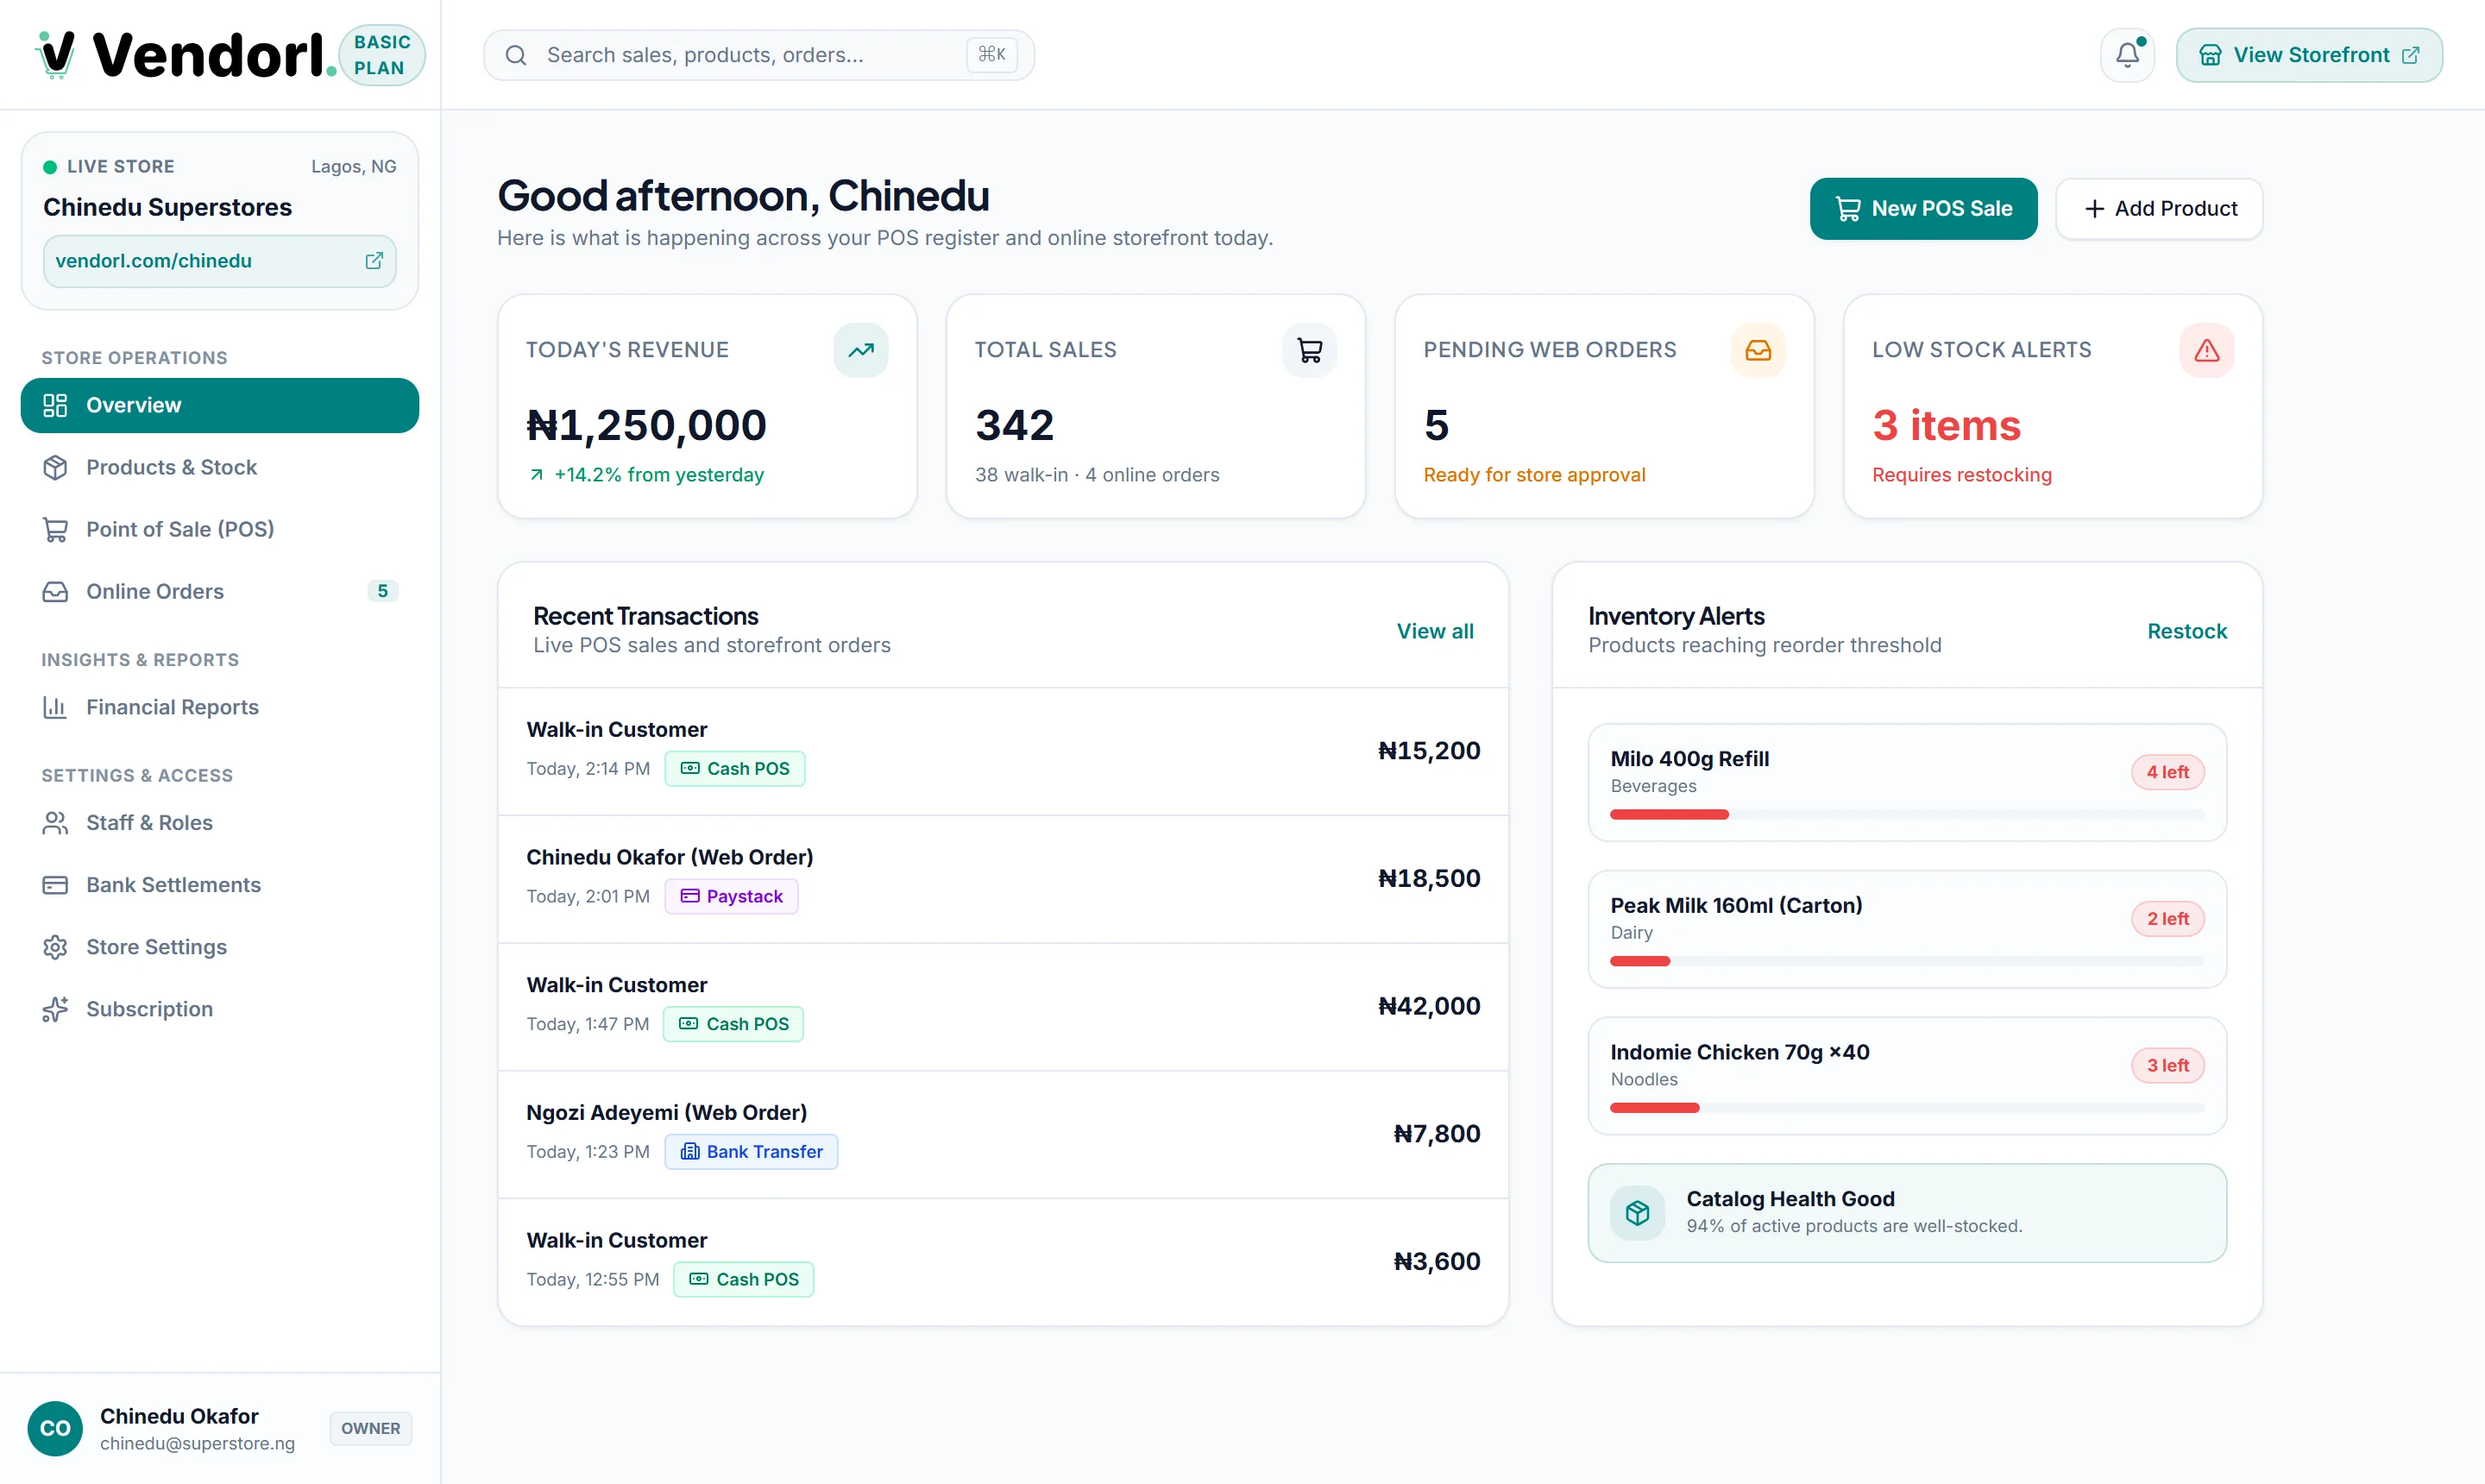
Task: Click View Storefront button
Action: click(2309, 55)
